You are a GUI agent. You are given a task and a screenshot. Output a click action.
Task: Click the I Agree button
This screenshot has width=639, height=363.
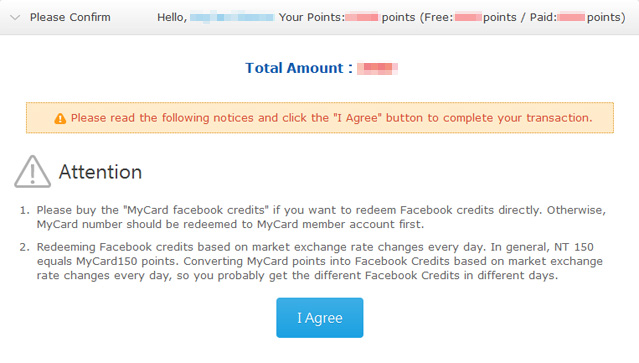(320, 318)
